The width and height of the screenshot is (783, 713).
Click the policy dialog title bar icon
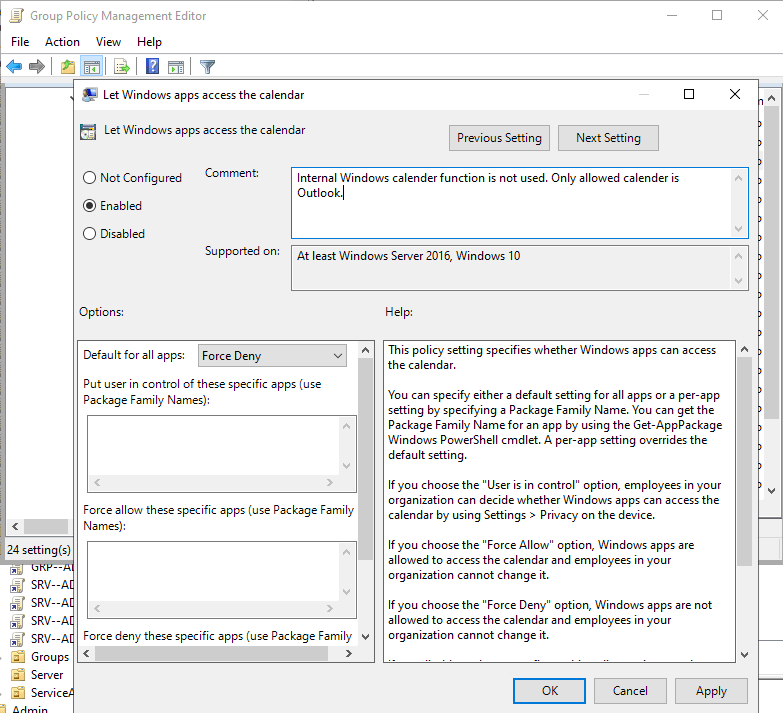[x=90, y=94]
